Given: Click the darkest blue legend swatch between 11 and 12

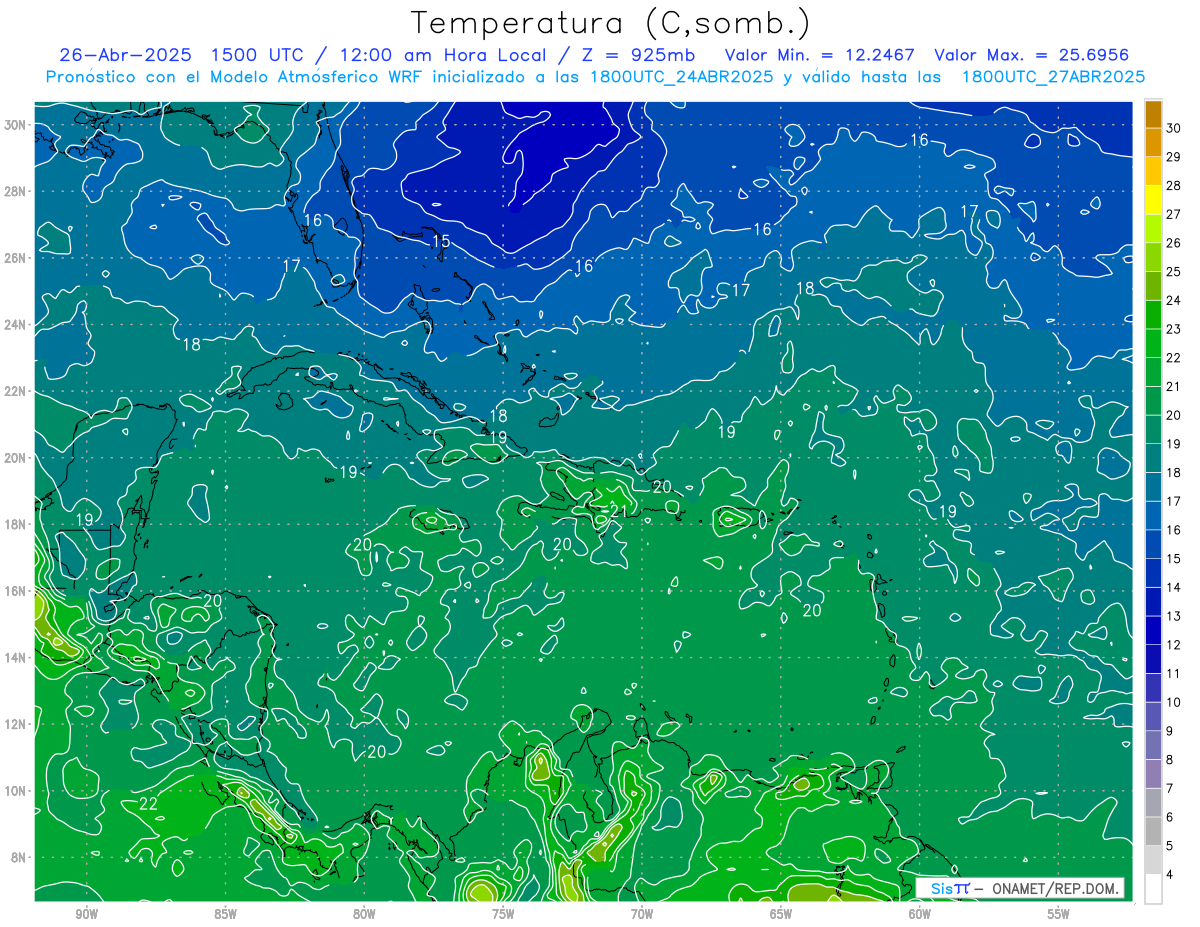Looking at the screenshot, I should click(1153, 659).
